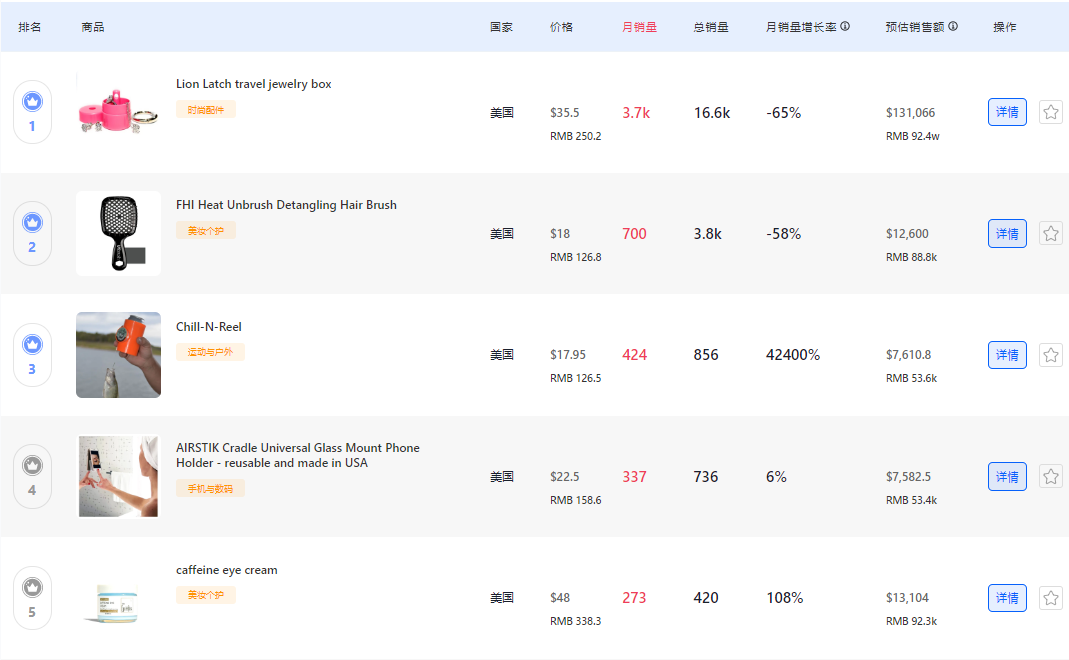Click info icon beside 预估销售额 header
The width and height of the screenshot is (1069, 660).
tap(953, 27)
